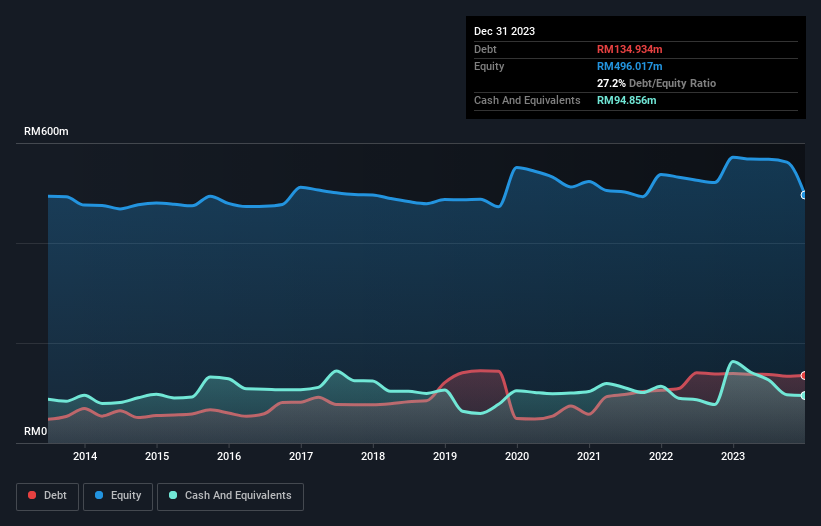Click the RM0 y-axis label
The height and width of the screenshot is (526, 821).
36,431
